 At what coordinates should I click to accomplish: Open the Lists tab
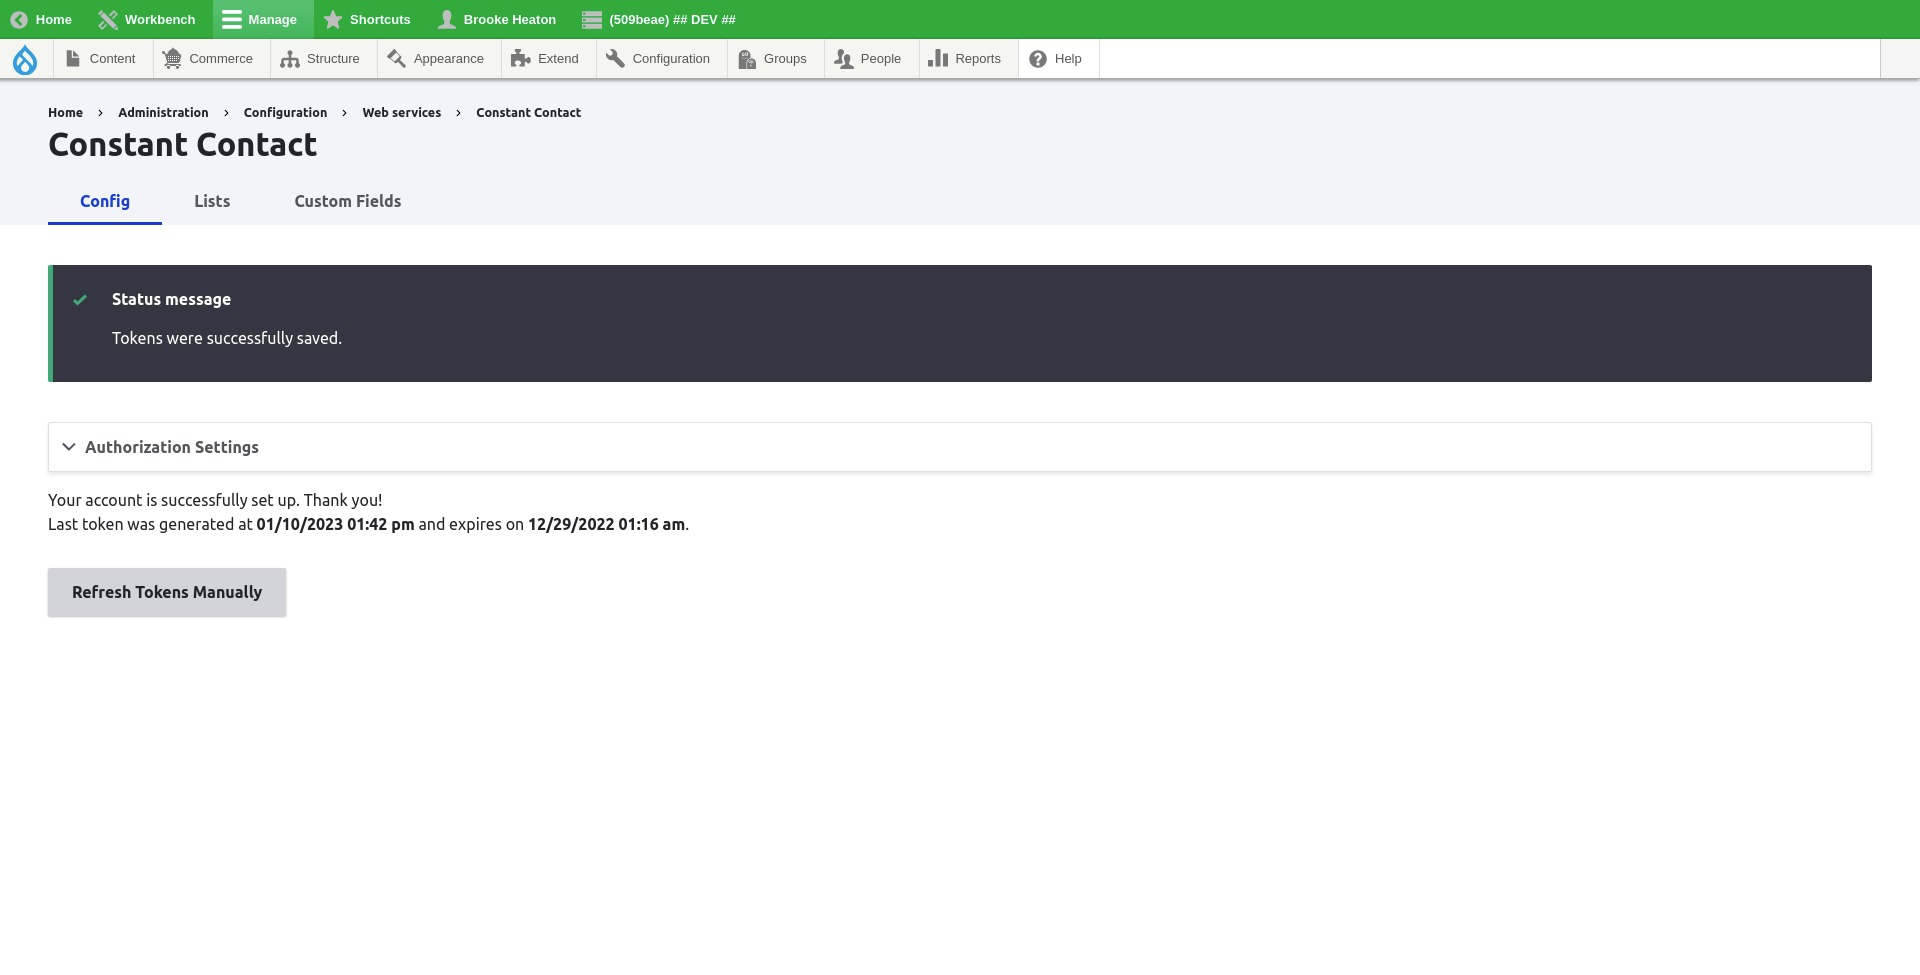tap(212, 201)
